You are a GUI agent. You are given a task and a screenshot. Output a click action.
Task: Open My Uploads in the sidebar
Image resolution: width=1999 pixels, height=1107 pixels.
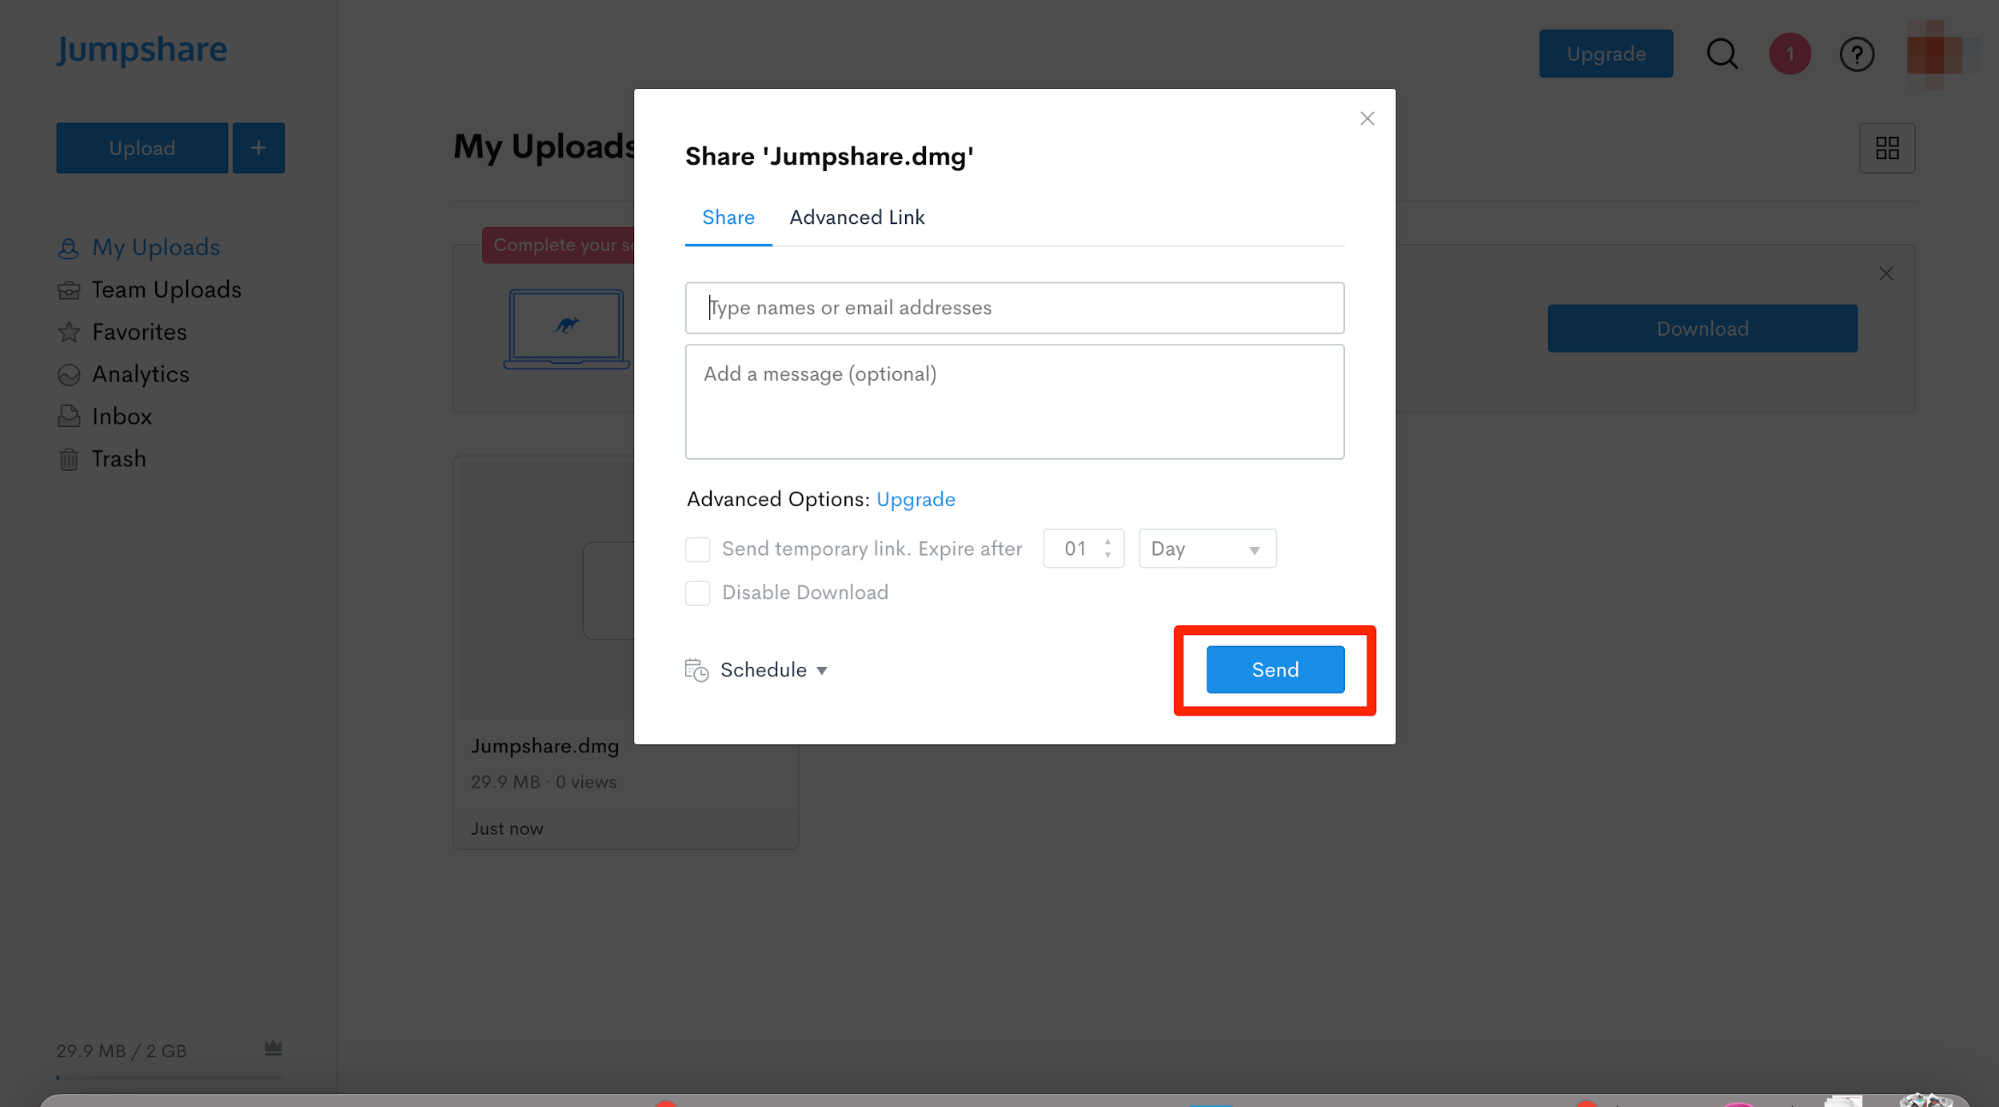click(x=156, y=247)
